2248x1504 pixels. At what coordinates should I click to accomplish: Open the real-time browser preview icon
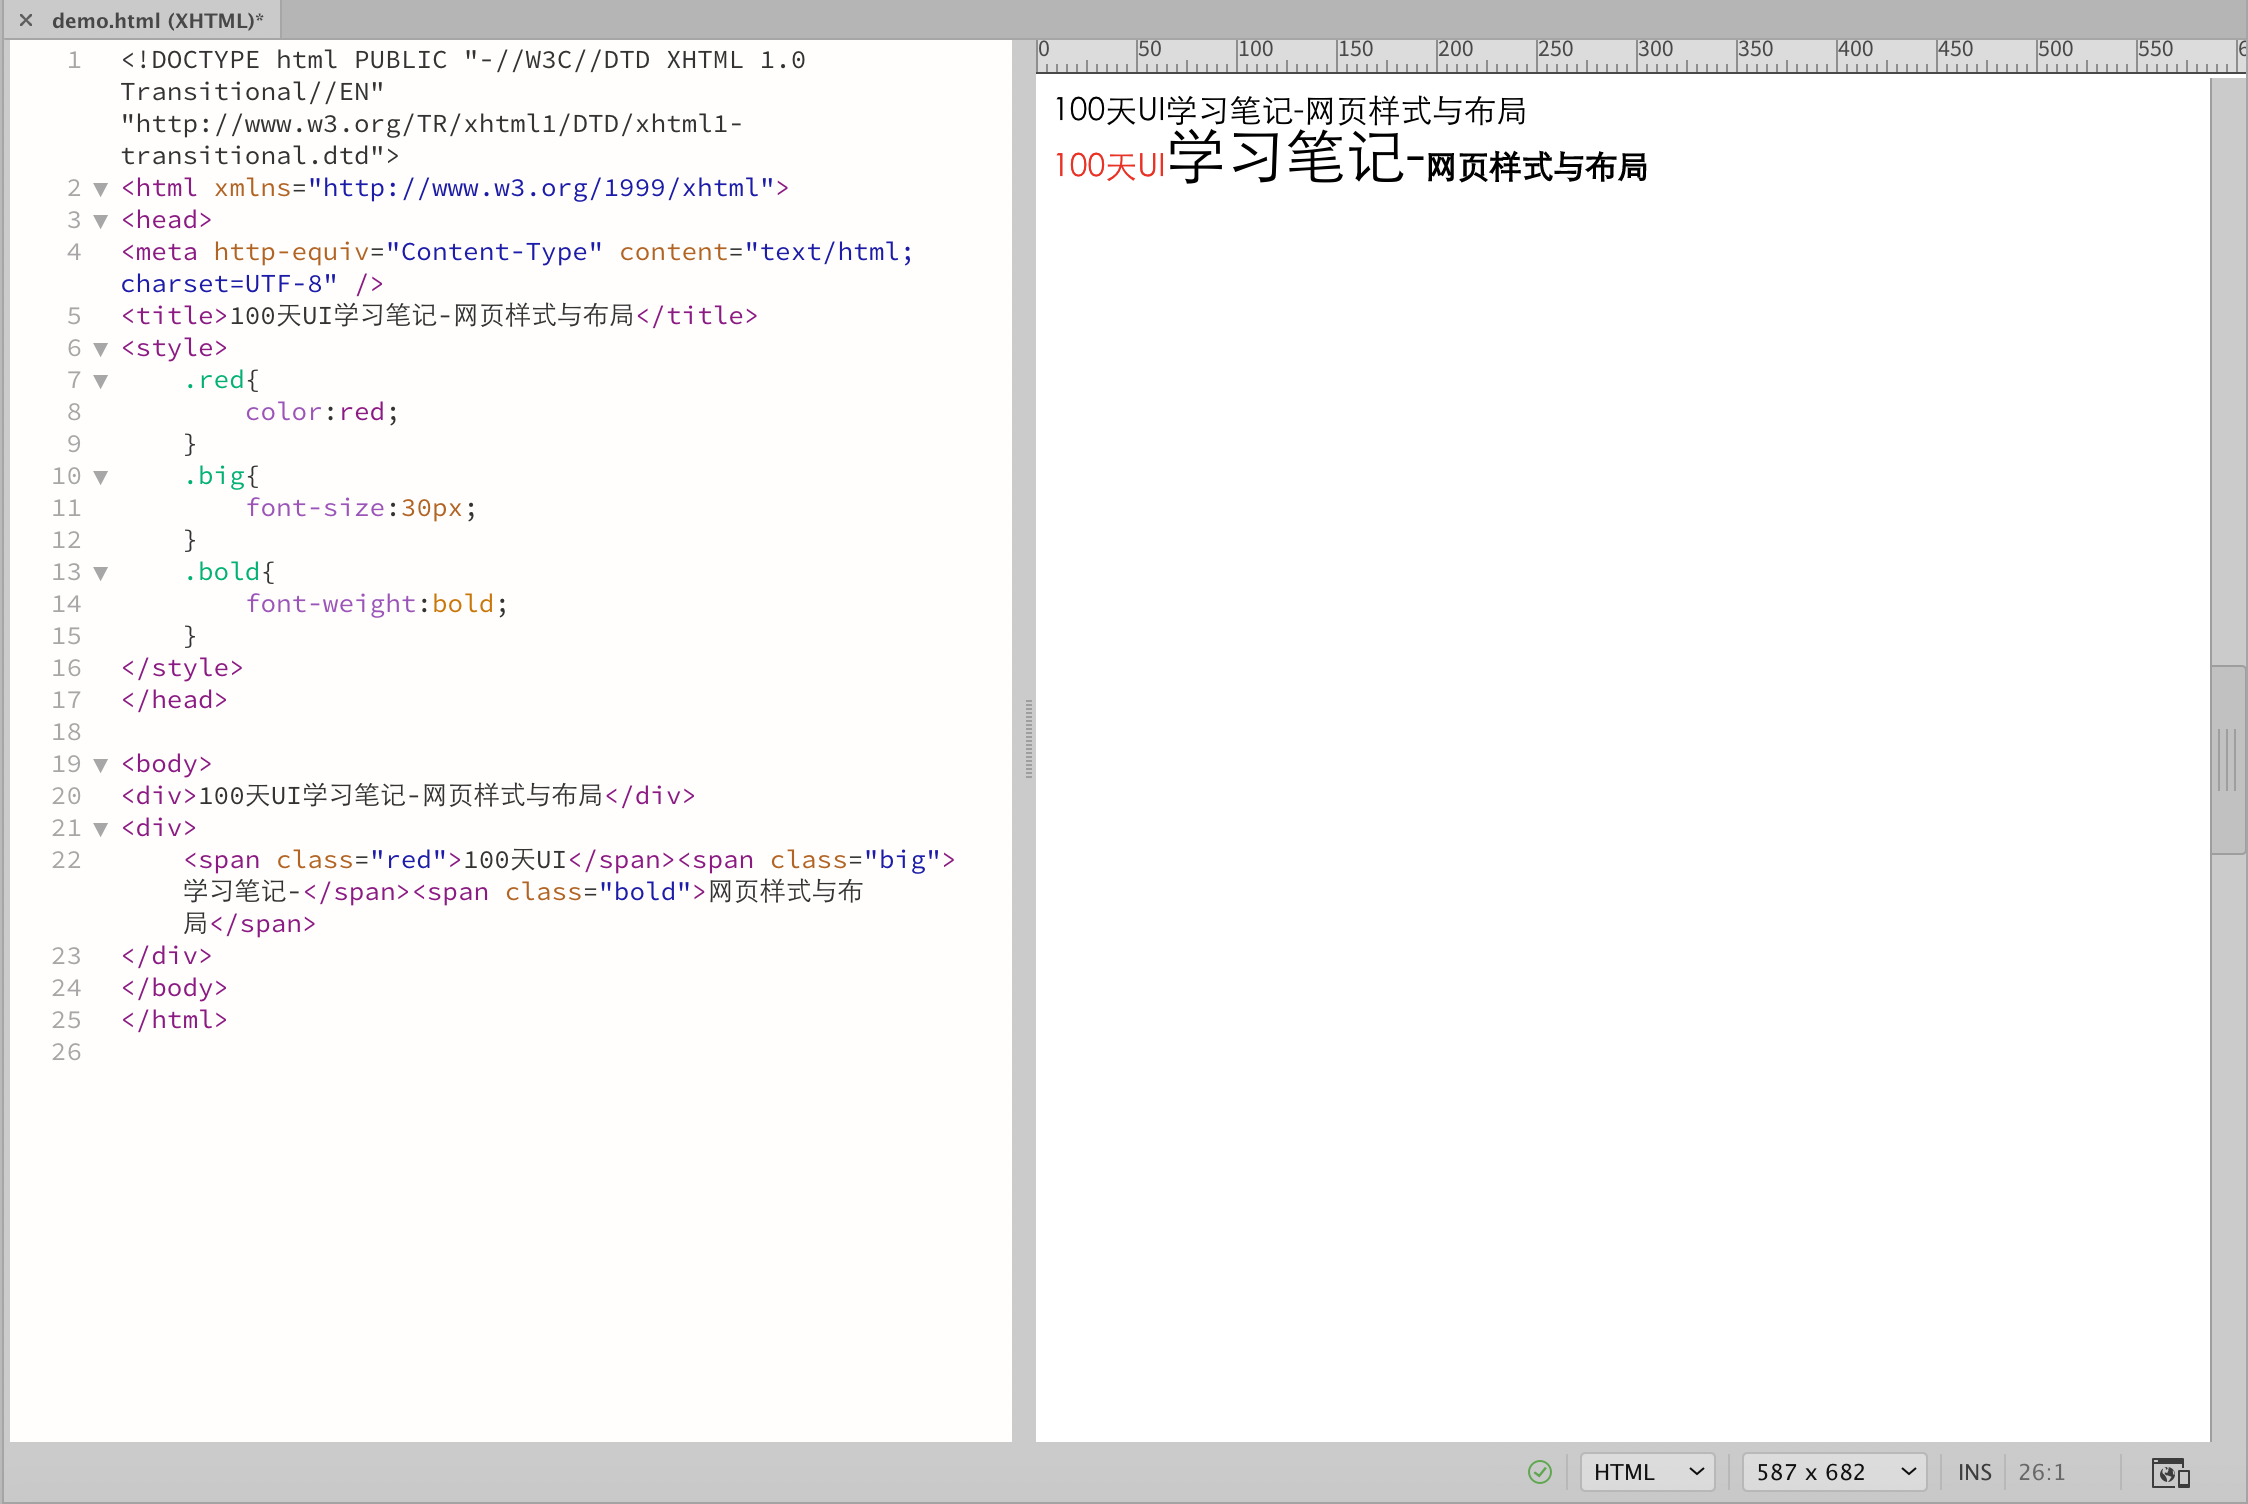(2170, 1473)
